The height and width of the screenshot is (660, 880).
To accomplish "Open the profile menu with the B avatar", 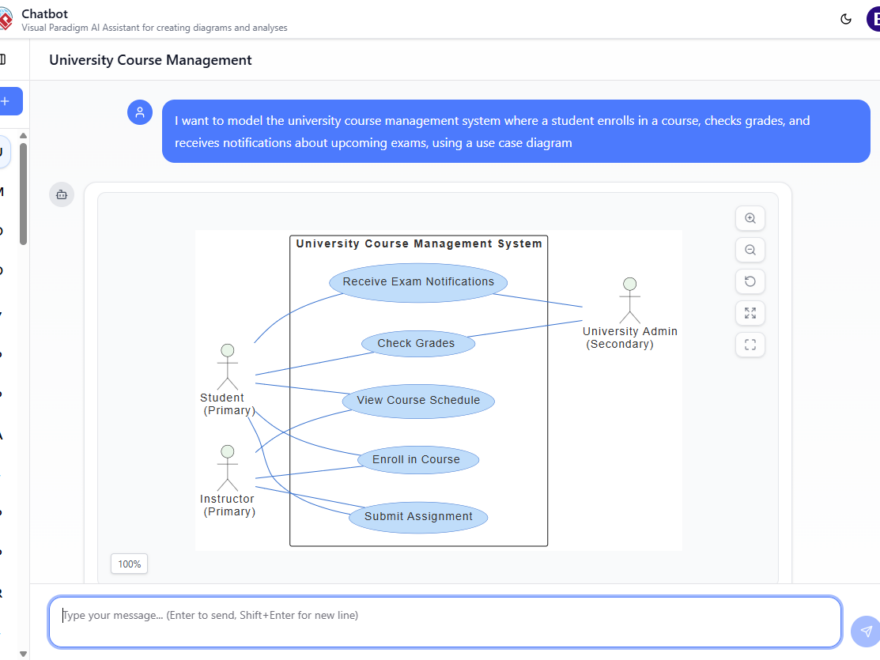I will pos(873,18).
